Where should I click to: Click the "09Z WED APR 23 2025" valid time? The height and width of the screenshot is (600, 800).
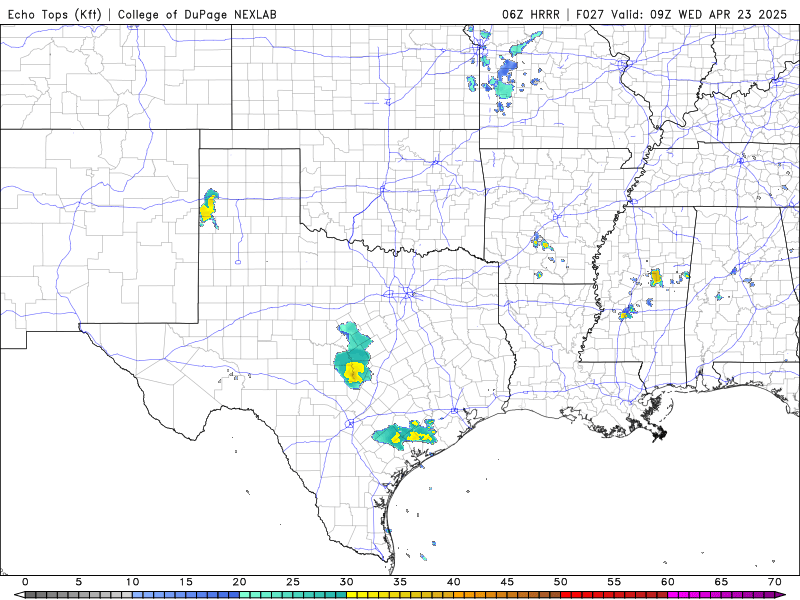tap(718, 14)
